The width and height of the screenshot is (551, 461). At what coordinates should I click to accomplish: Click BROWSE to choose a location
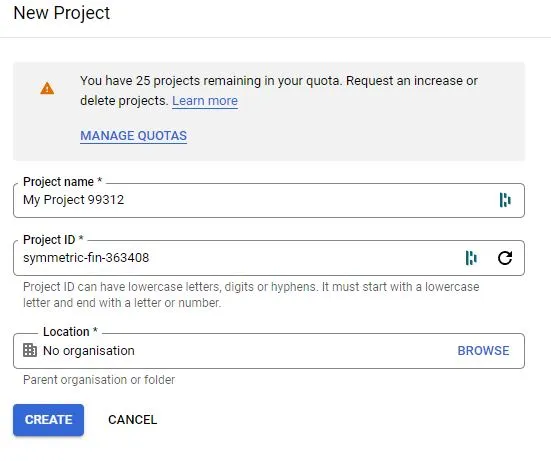click(483, 351)
